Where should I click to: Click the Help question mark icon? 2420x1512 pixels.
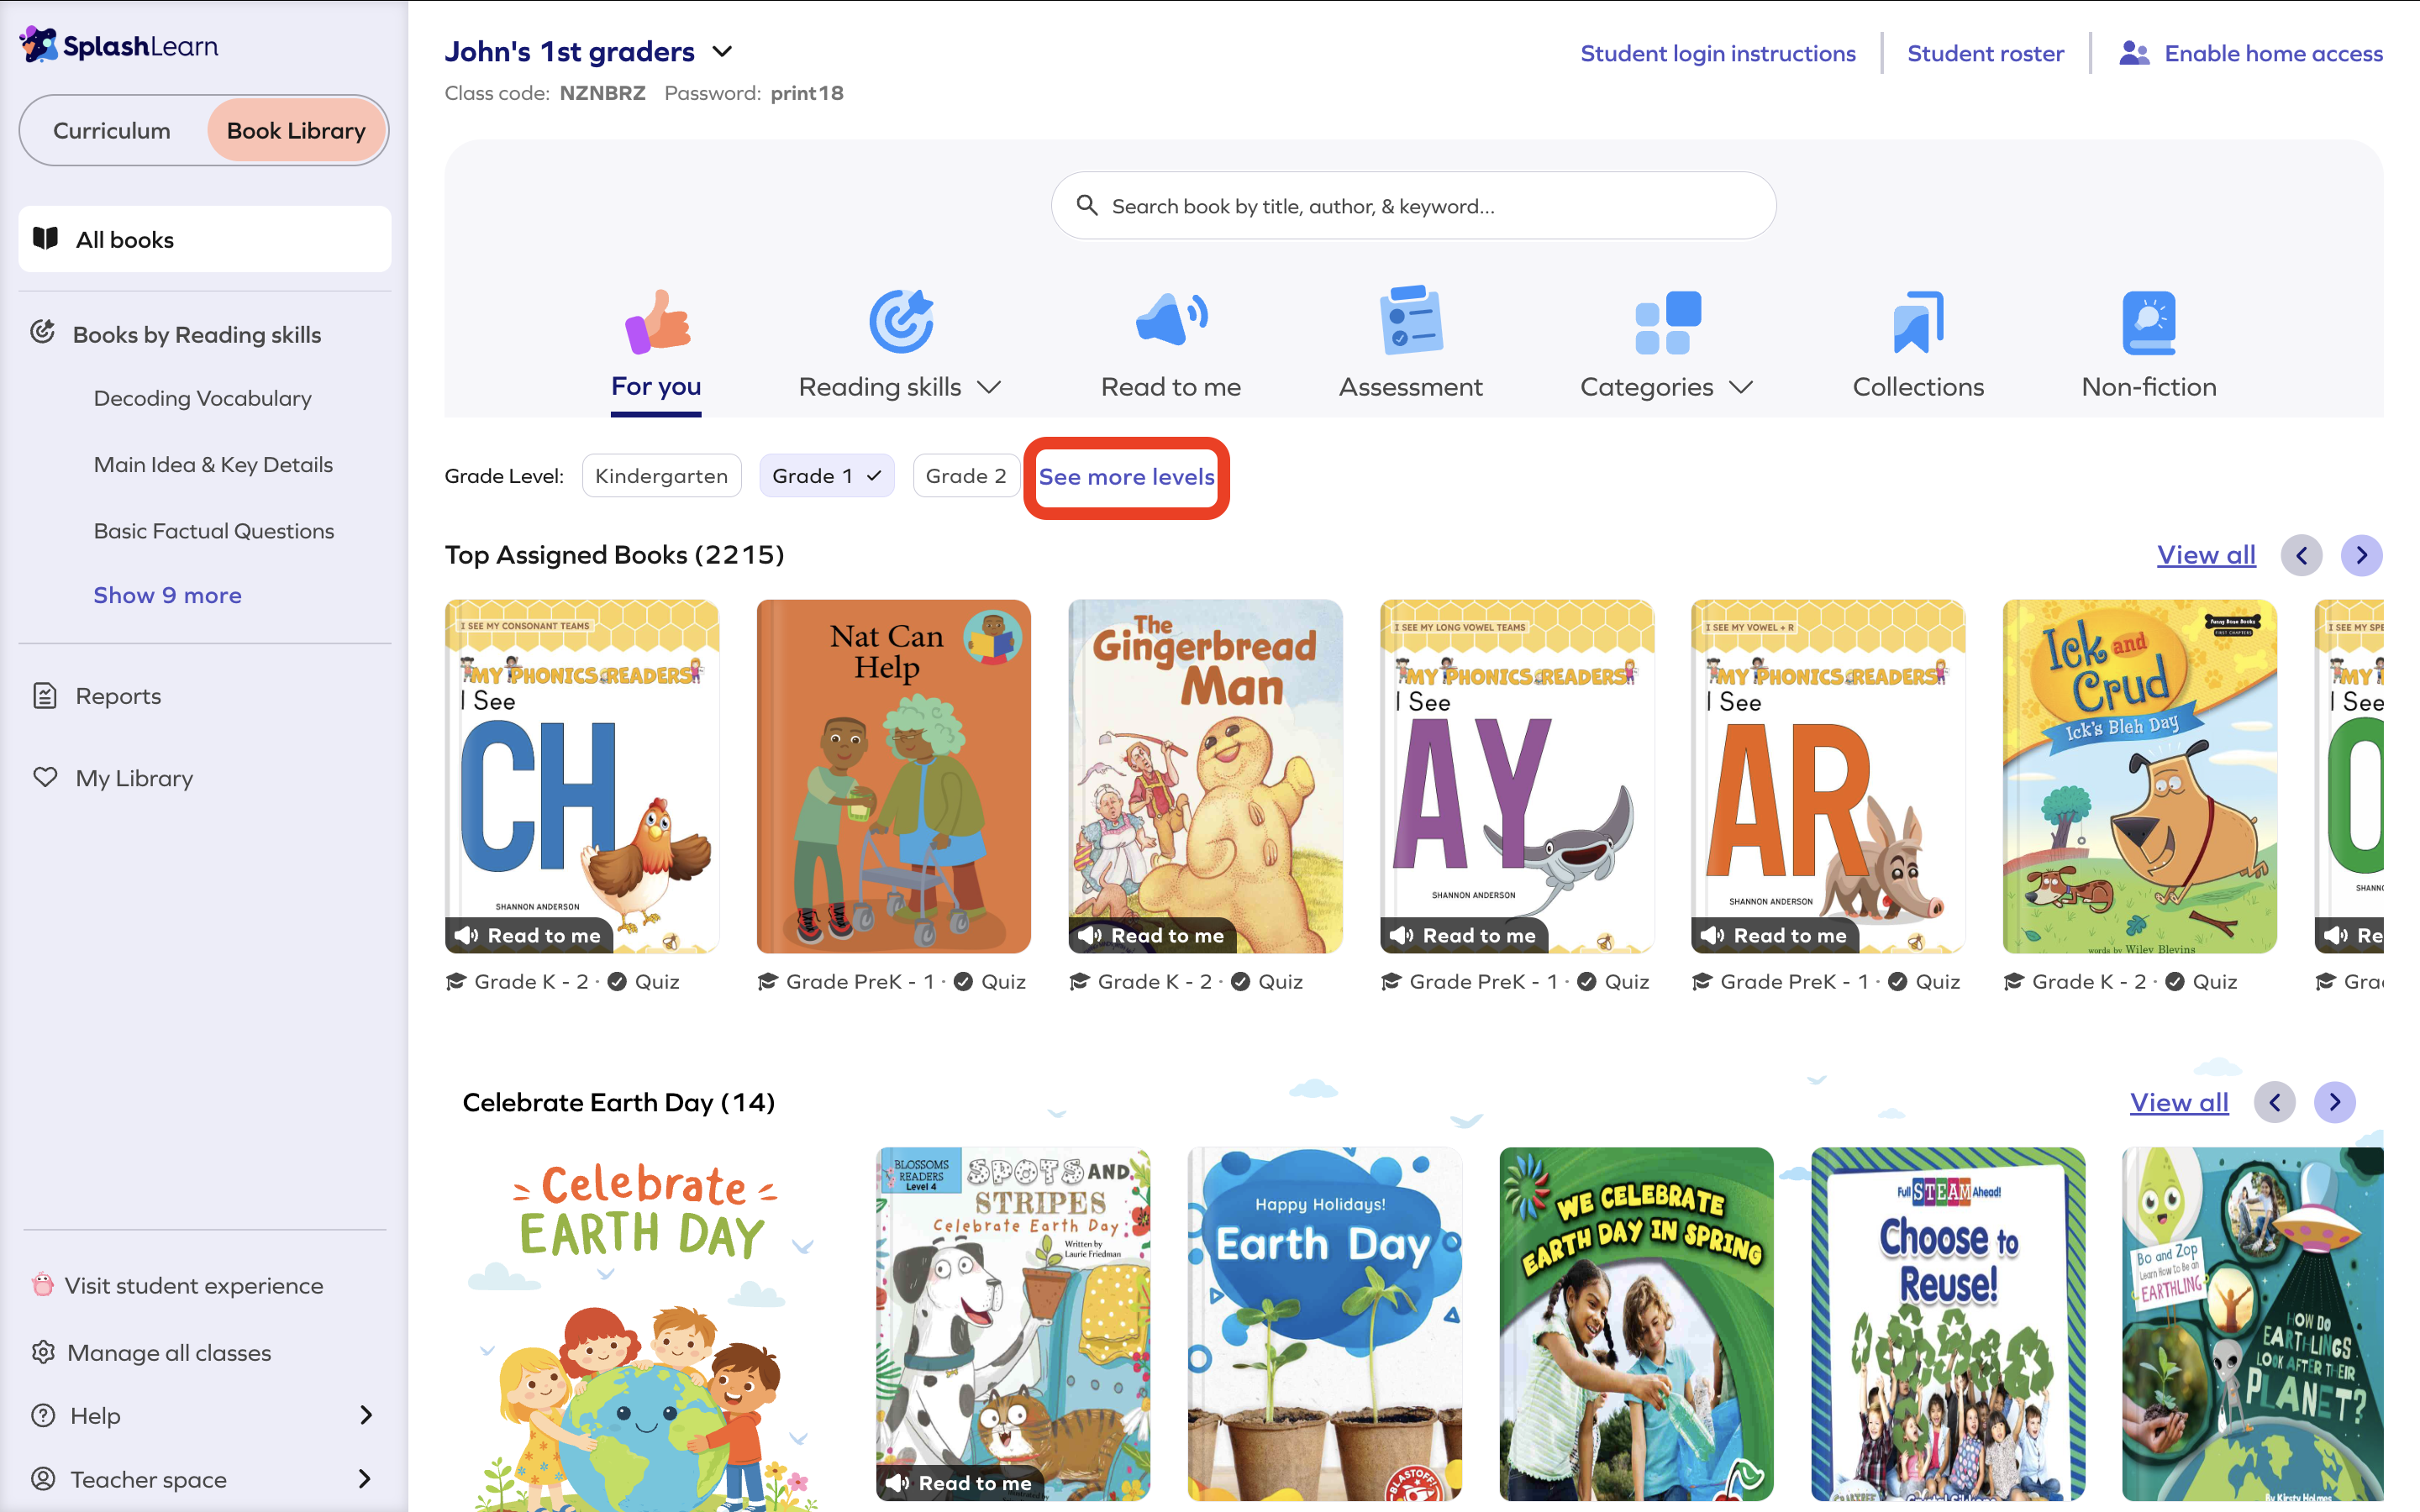click(43, 1415)
